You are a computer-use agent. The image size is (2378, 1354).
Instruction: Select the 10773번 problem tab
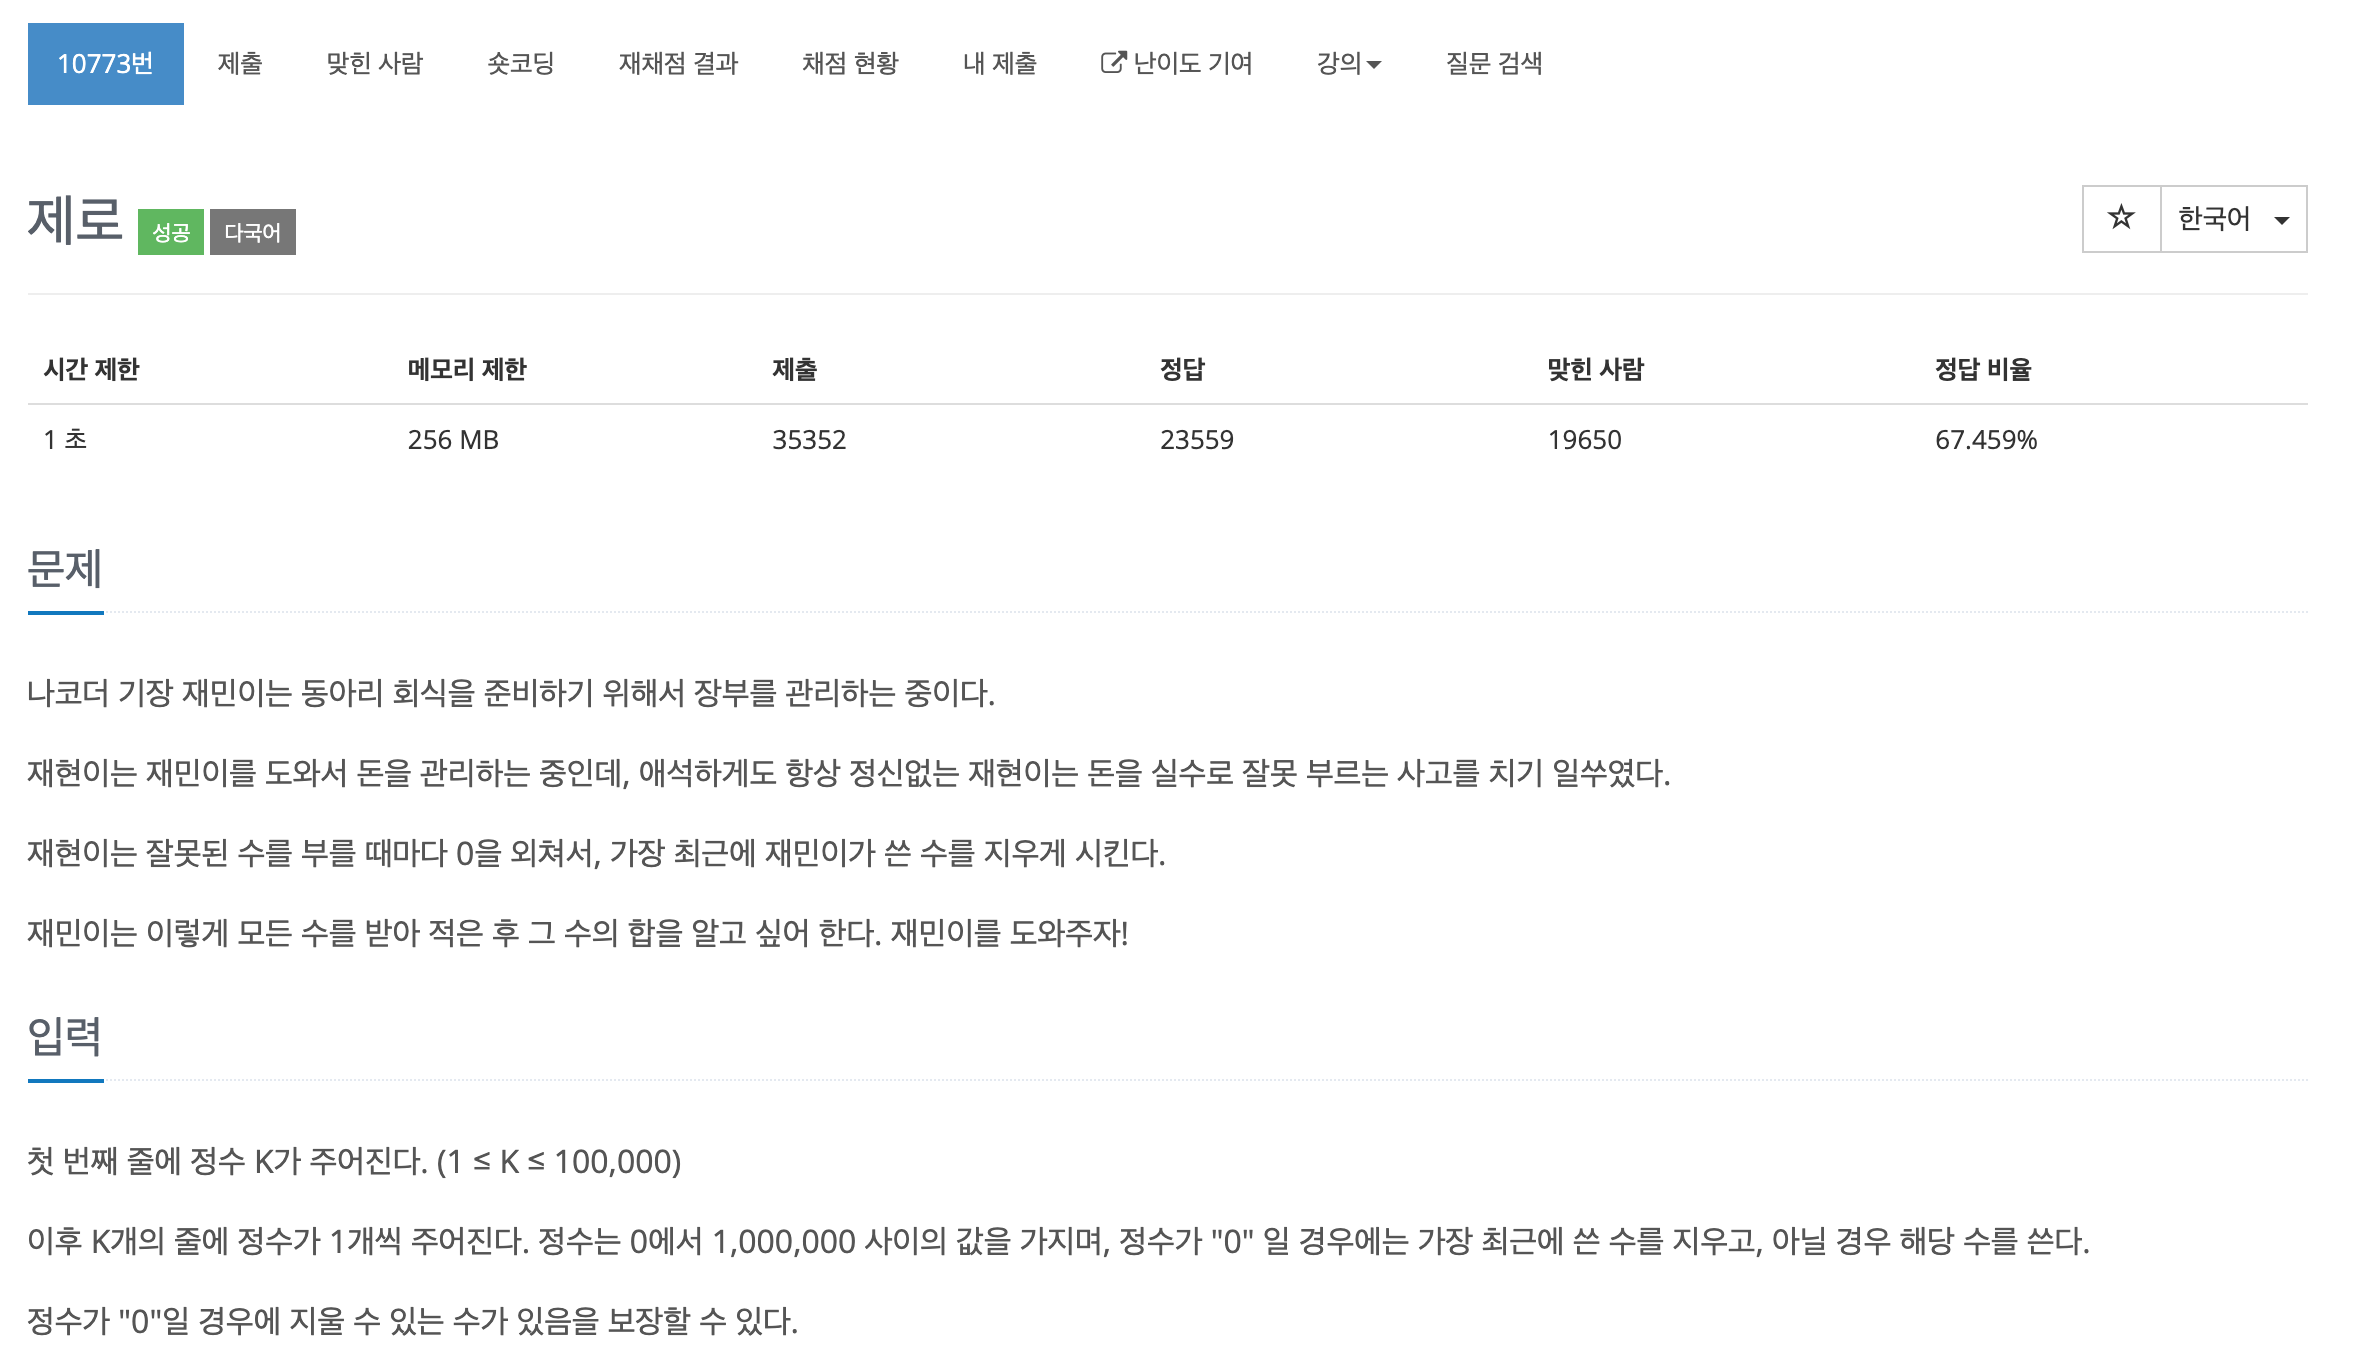(x=106, y=64)
